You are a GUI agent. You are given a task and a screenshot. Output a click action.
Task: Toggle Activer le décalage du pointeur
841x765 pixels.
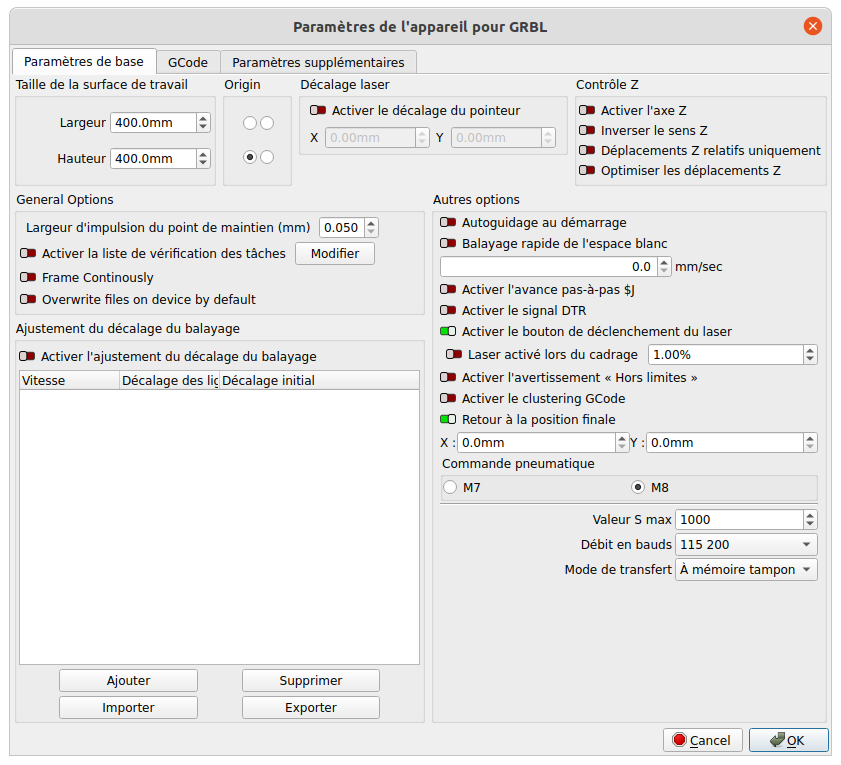pyautogui.click(x=318, y=111)
